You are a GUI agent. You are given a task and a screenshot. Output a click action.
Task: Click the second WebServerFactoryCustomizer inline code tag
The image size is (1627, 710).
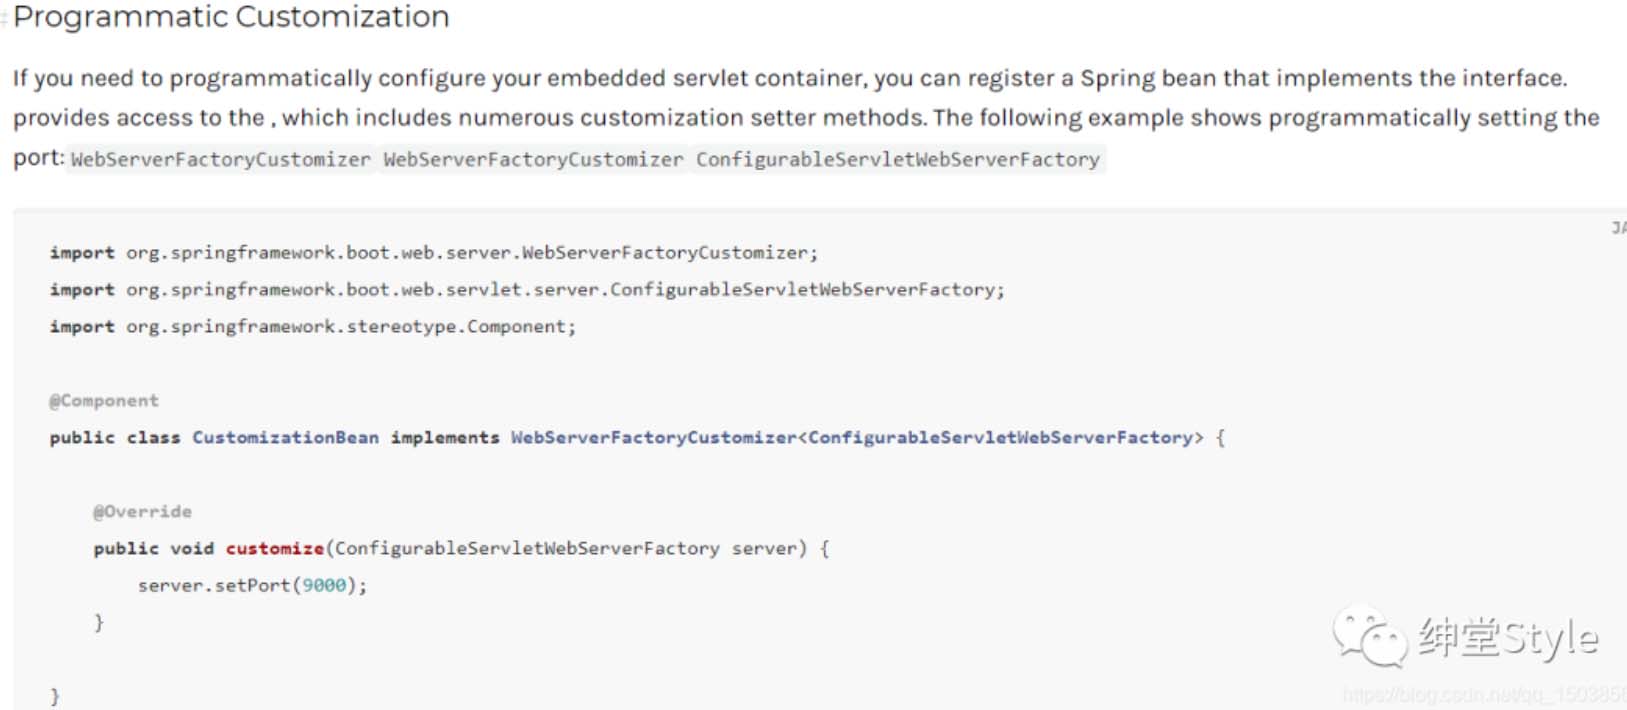pos(533,160)
